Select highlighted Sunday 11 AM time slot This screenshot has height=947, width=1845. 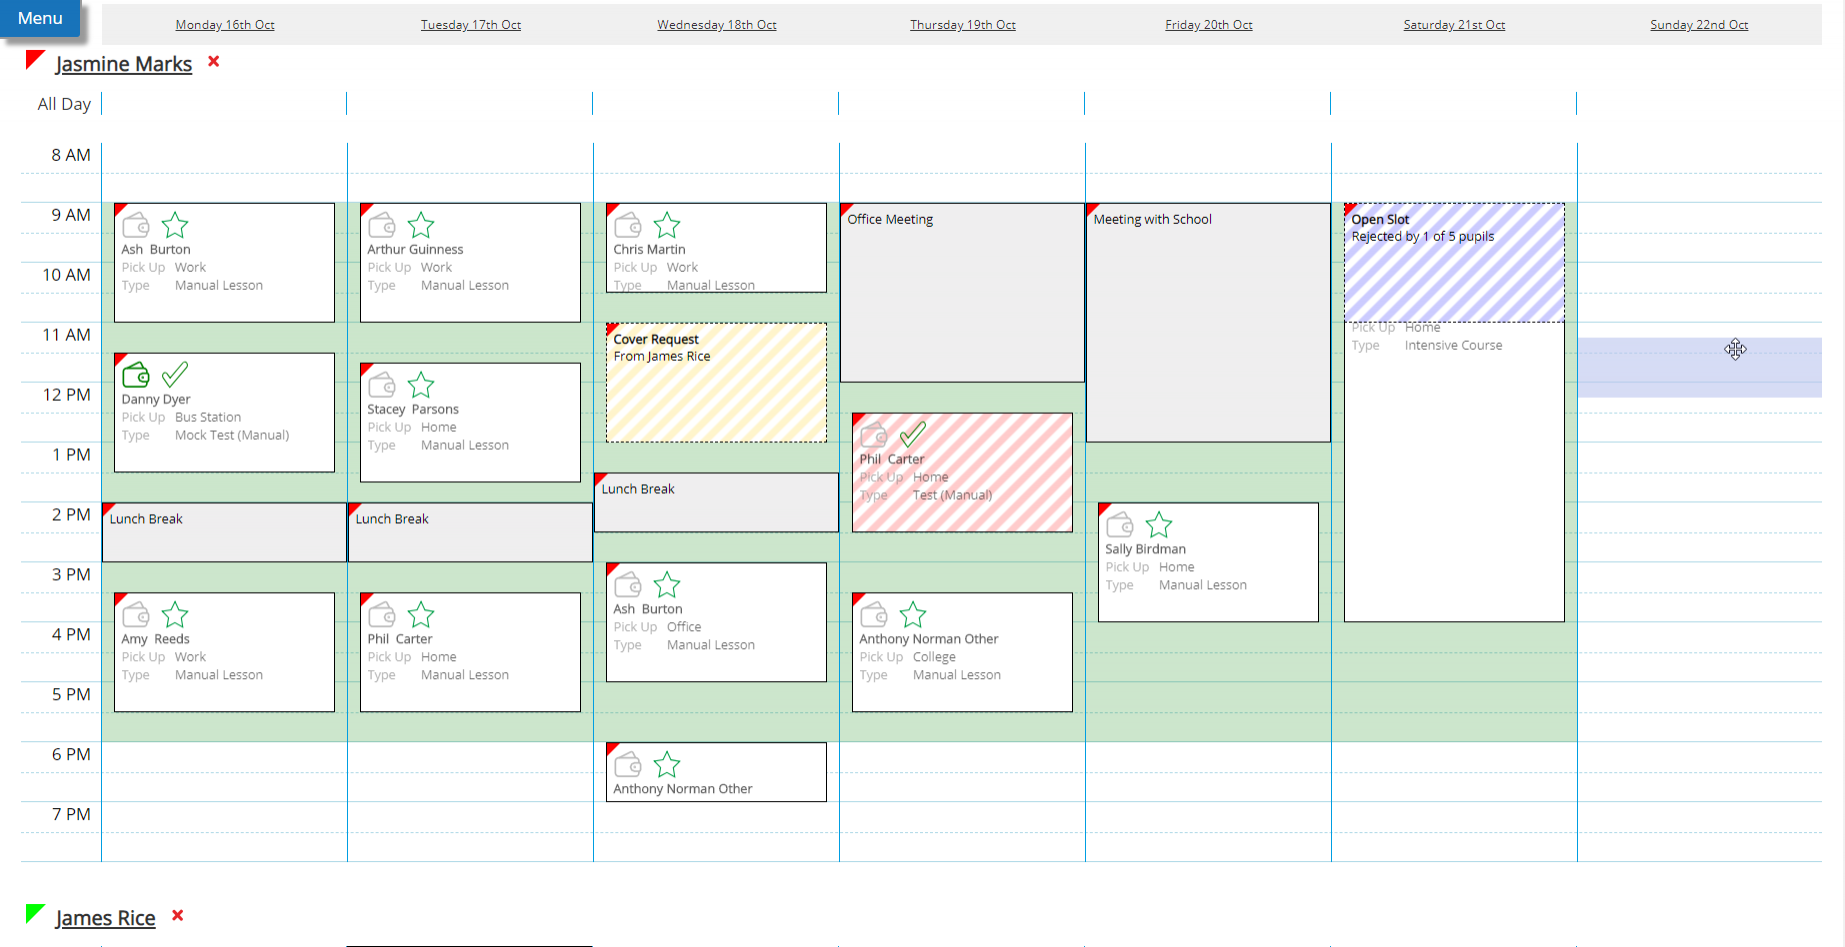point(1700,367)
